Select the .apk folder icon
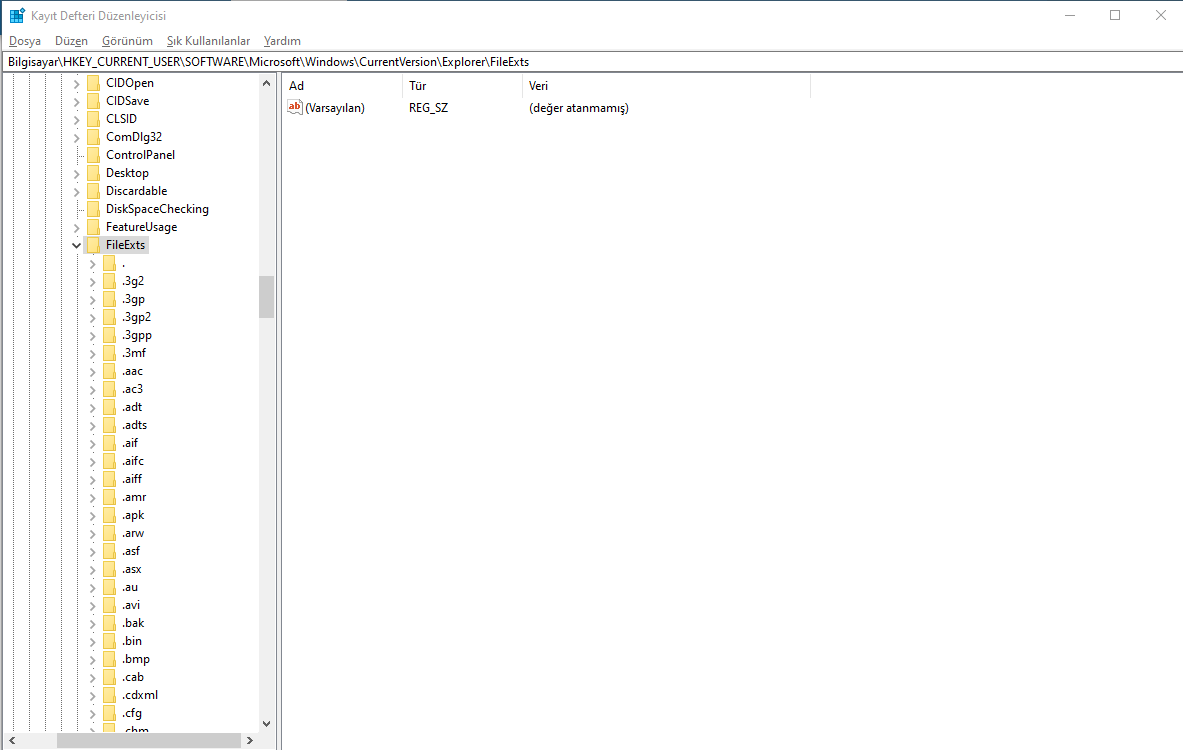Image resolution: width=1183 pixels, height=750 pixels. pos(109,515)
